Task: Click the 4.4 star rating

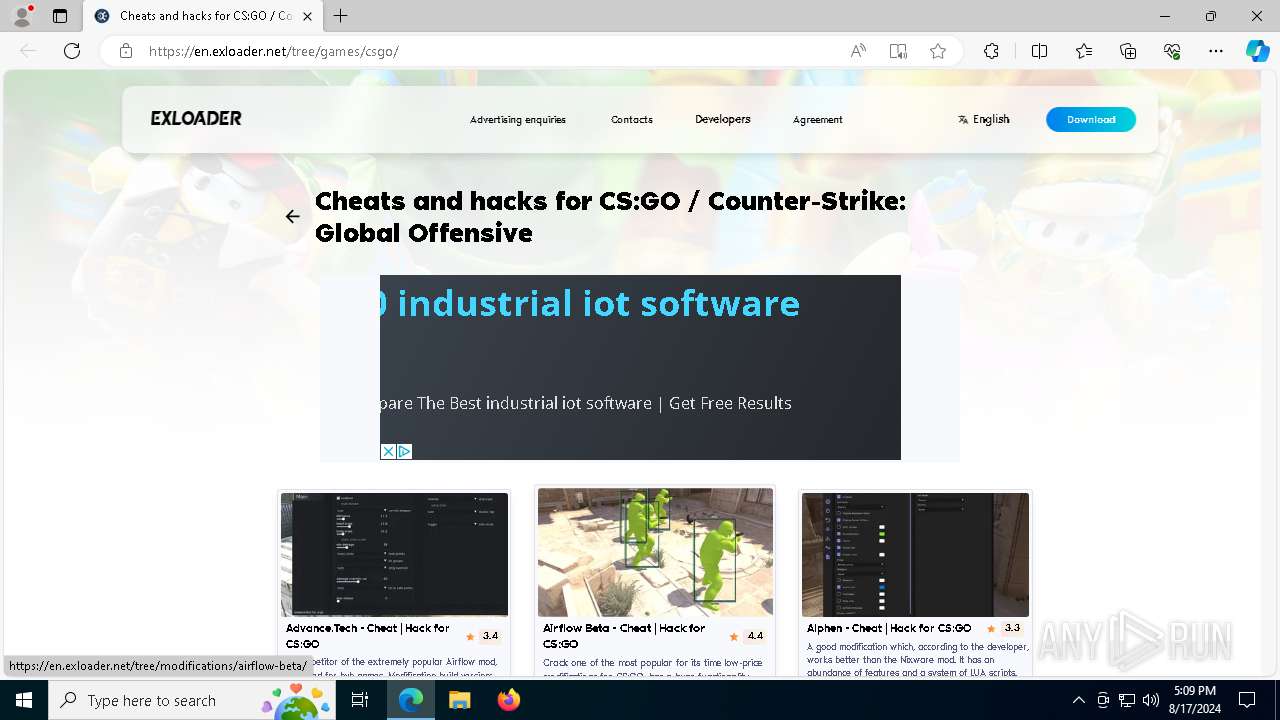Action: pos(747,636)
